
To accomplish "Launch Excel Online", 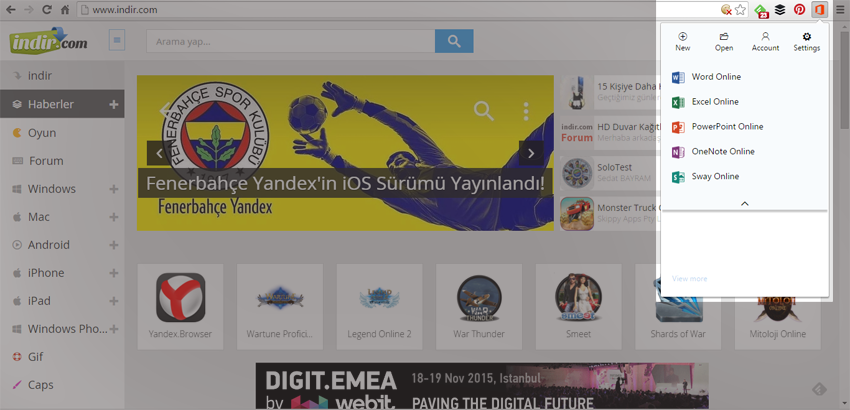I will coord(705,102).
